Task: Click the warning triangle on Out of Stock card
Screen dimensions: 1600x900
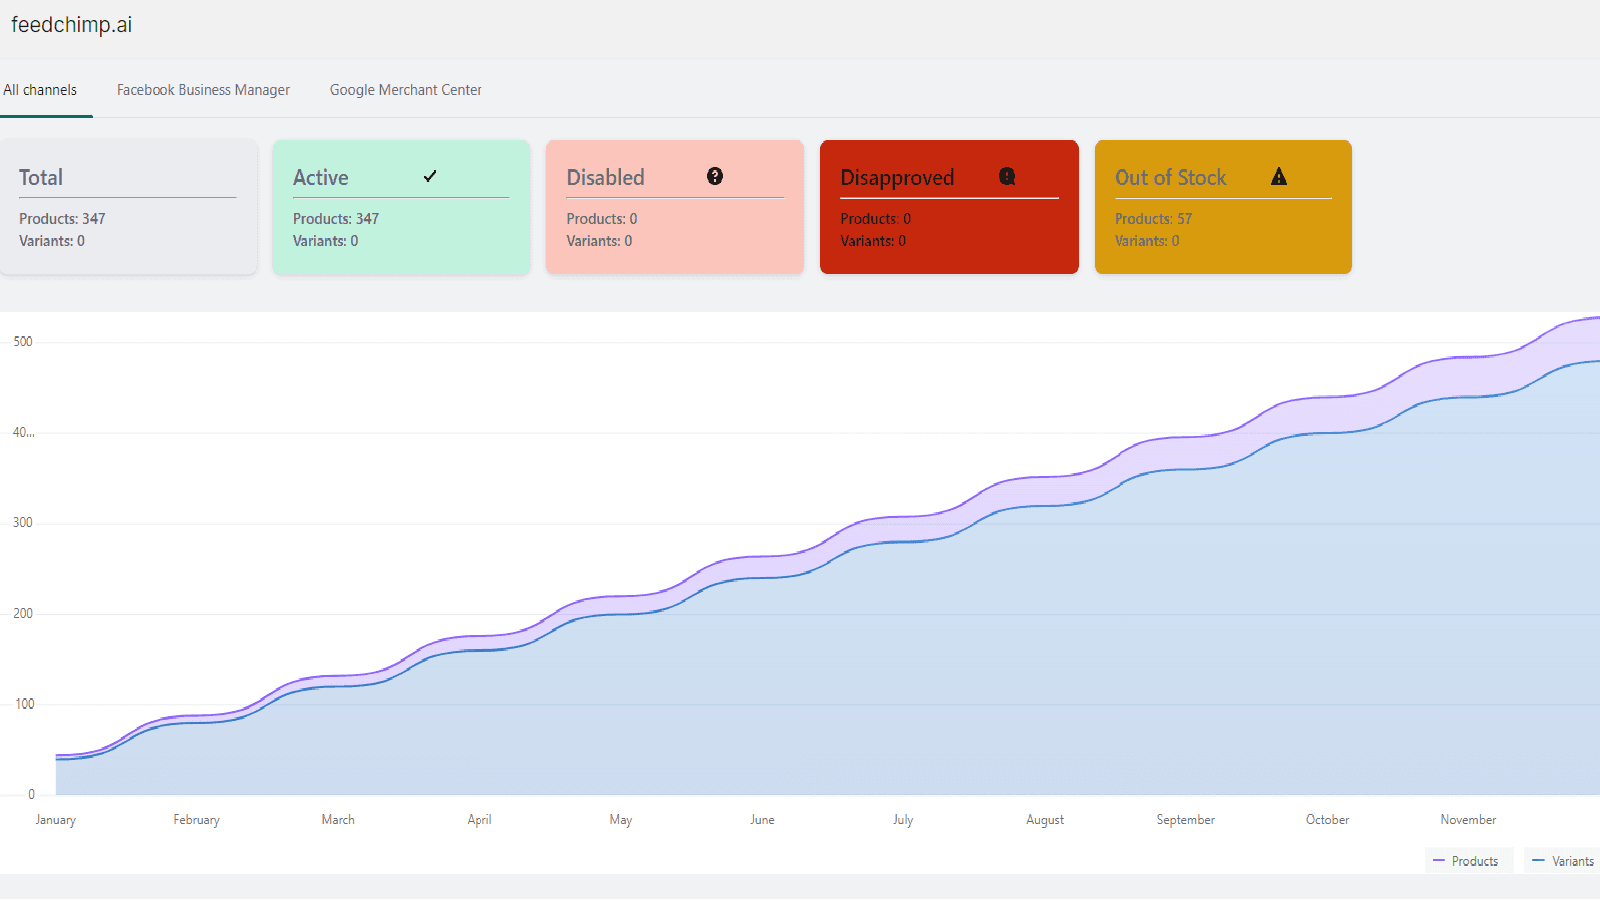Action: tap(1279, 177)
